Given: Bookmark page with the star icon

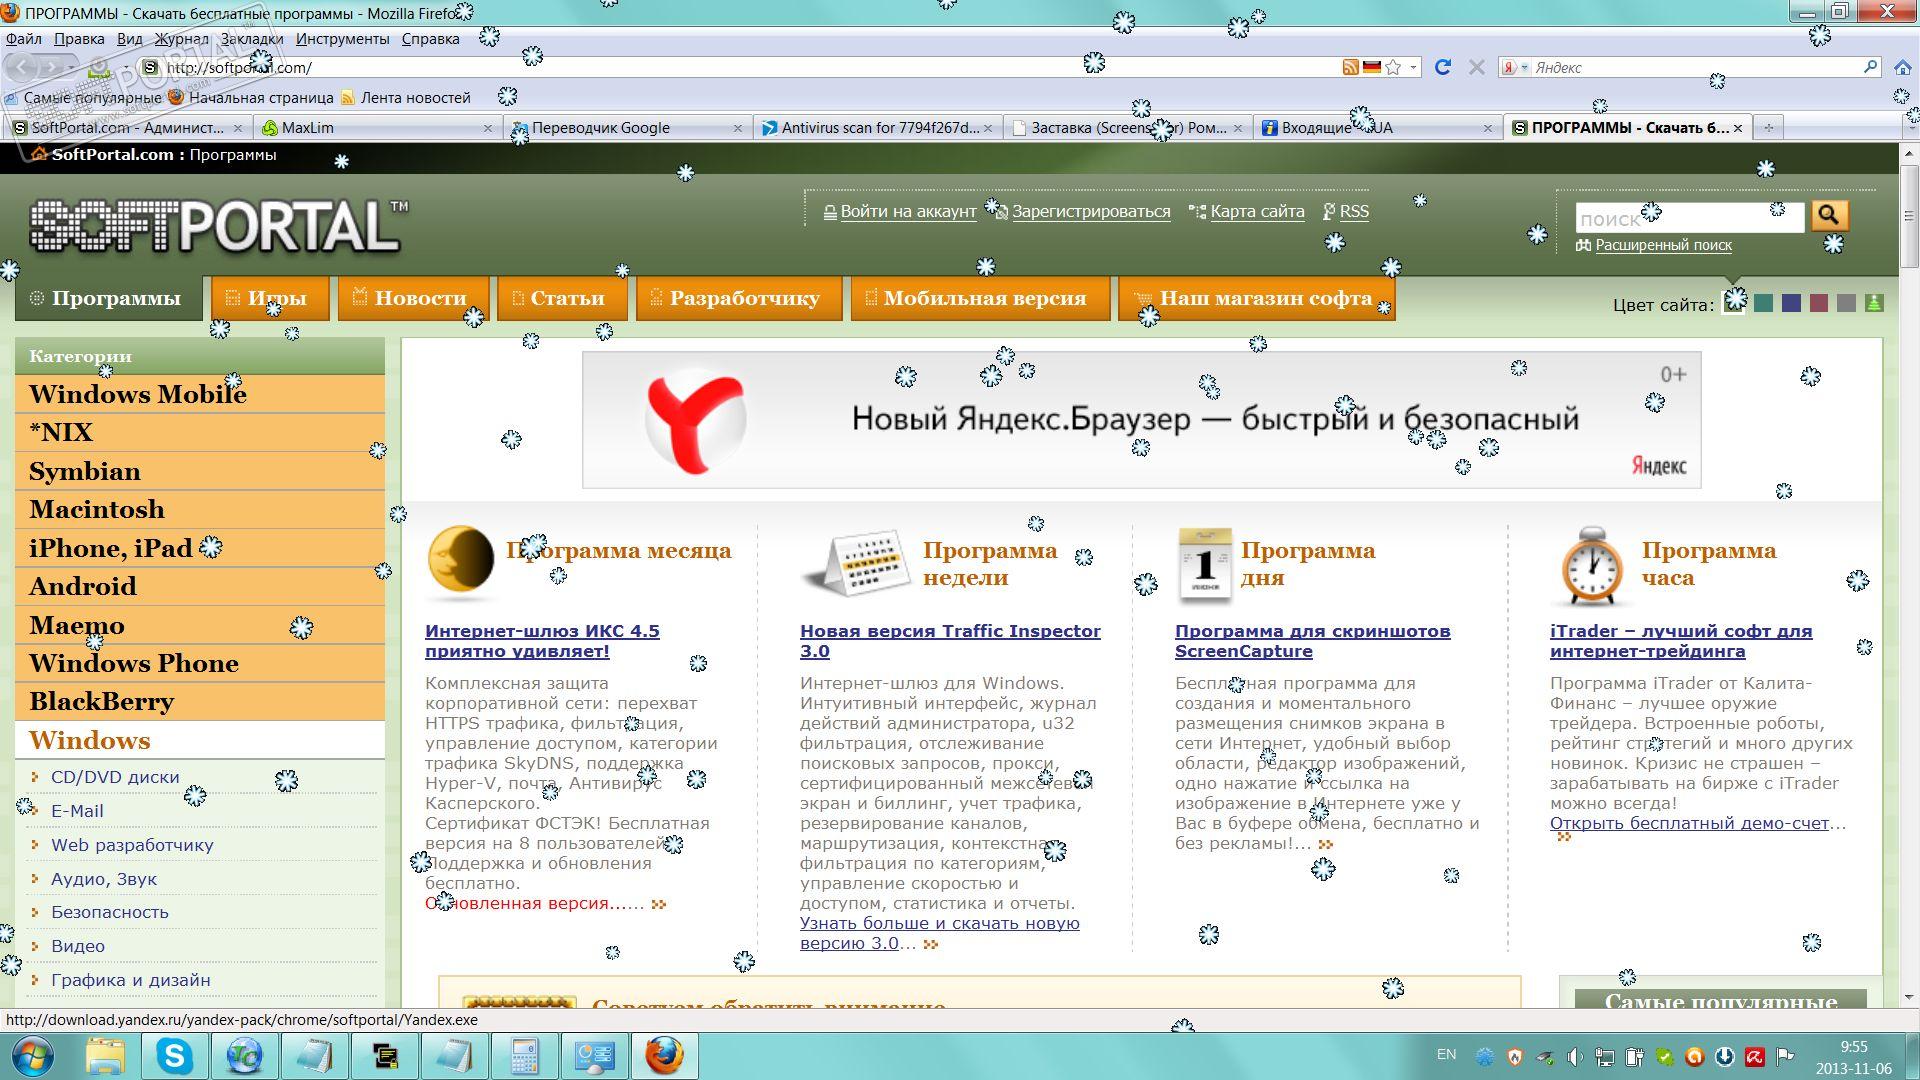Looking at the screenshot, I should point(1393,67).
